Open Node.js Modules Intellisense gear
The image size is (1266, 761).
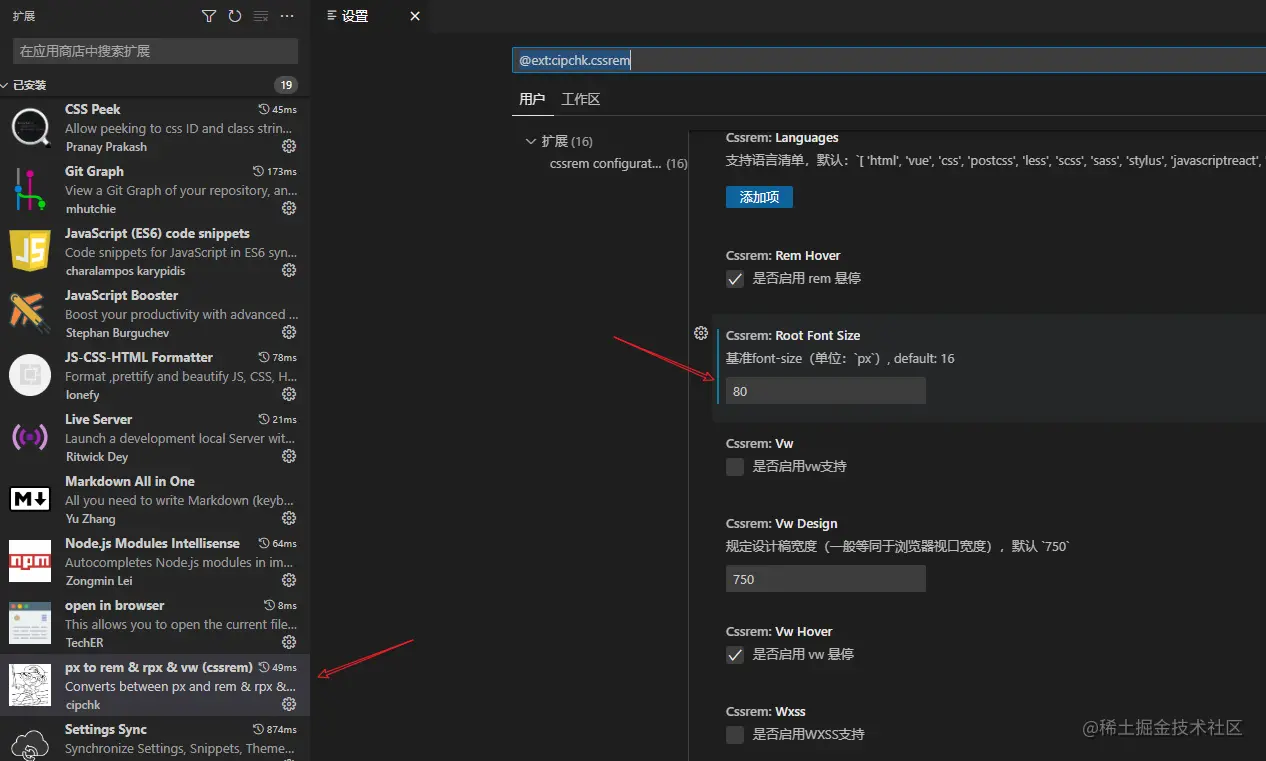(289, 580)
